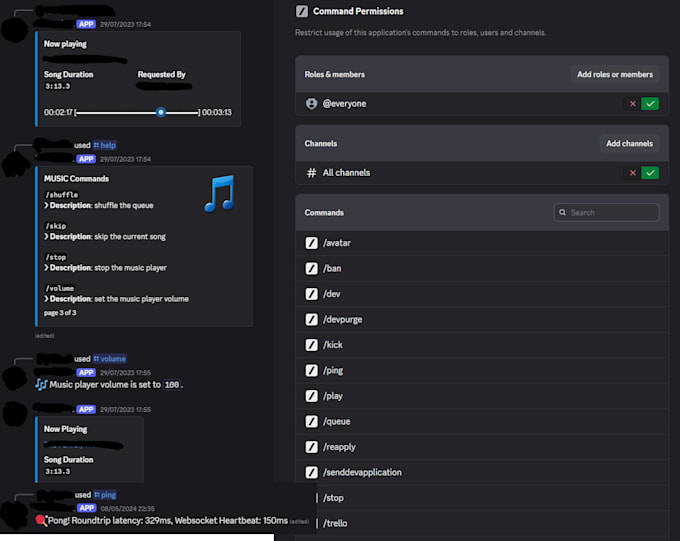680x541 pixels.
Task: Deny All channels with the red X
Action: tap(632, 173)
